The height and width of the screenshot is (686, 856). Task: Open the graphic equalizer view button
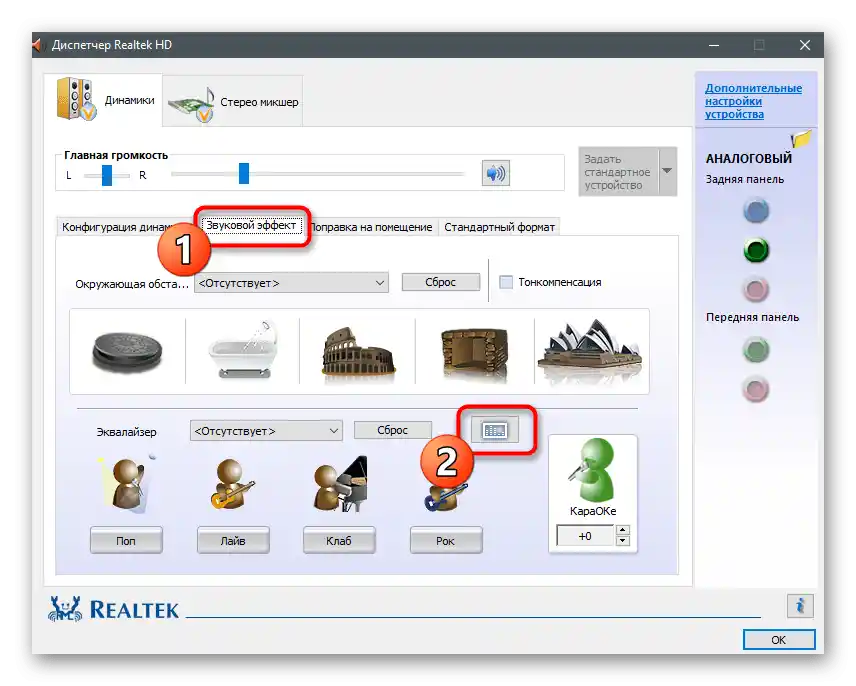495,430
